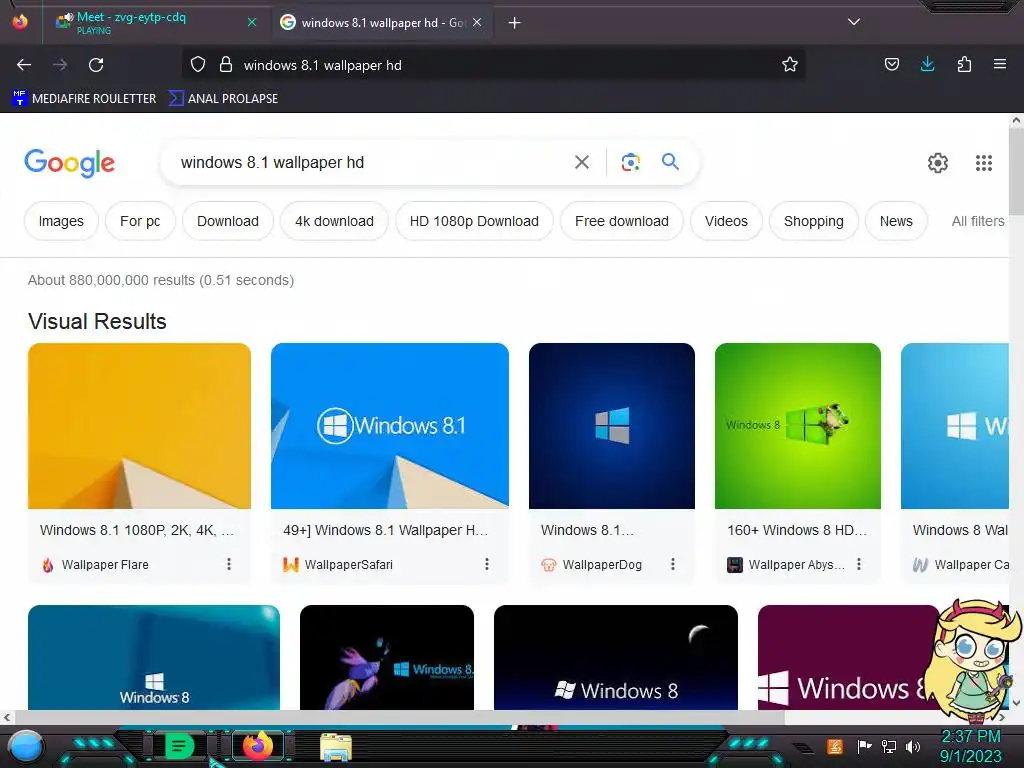This screenshot has height=768, width=1024.
Task: Search by image with Google Lens icon
Action: (630, 162)
